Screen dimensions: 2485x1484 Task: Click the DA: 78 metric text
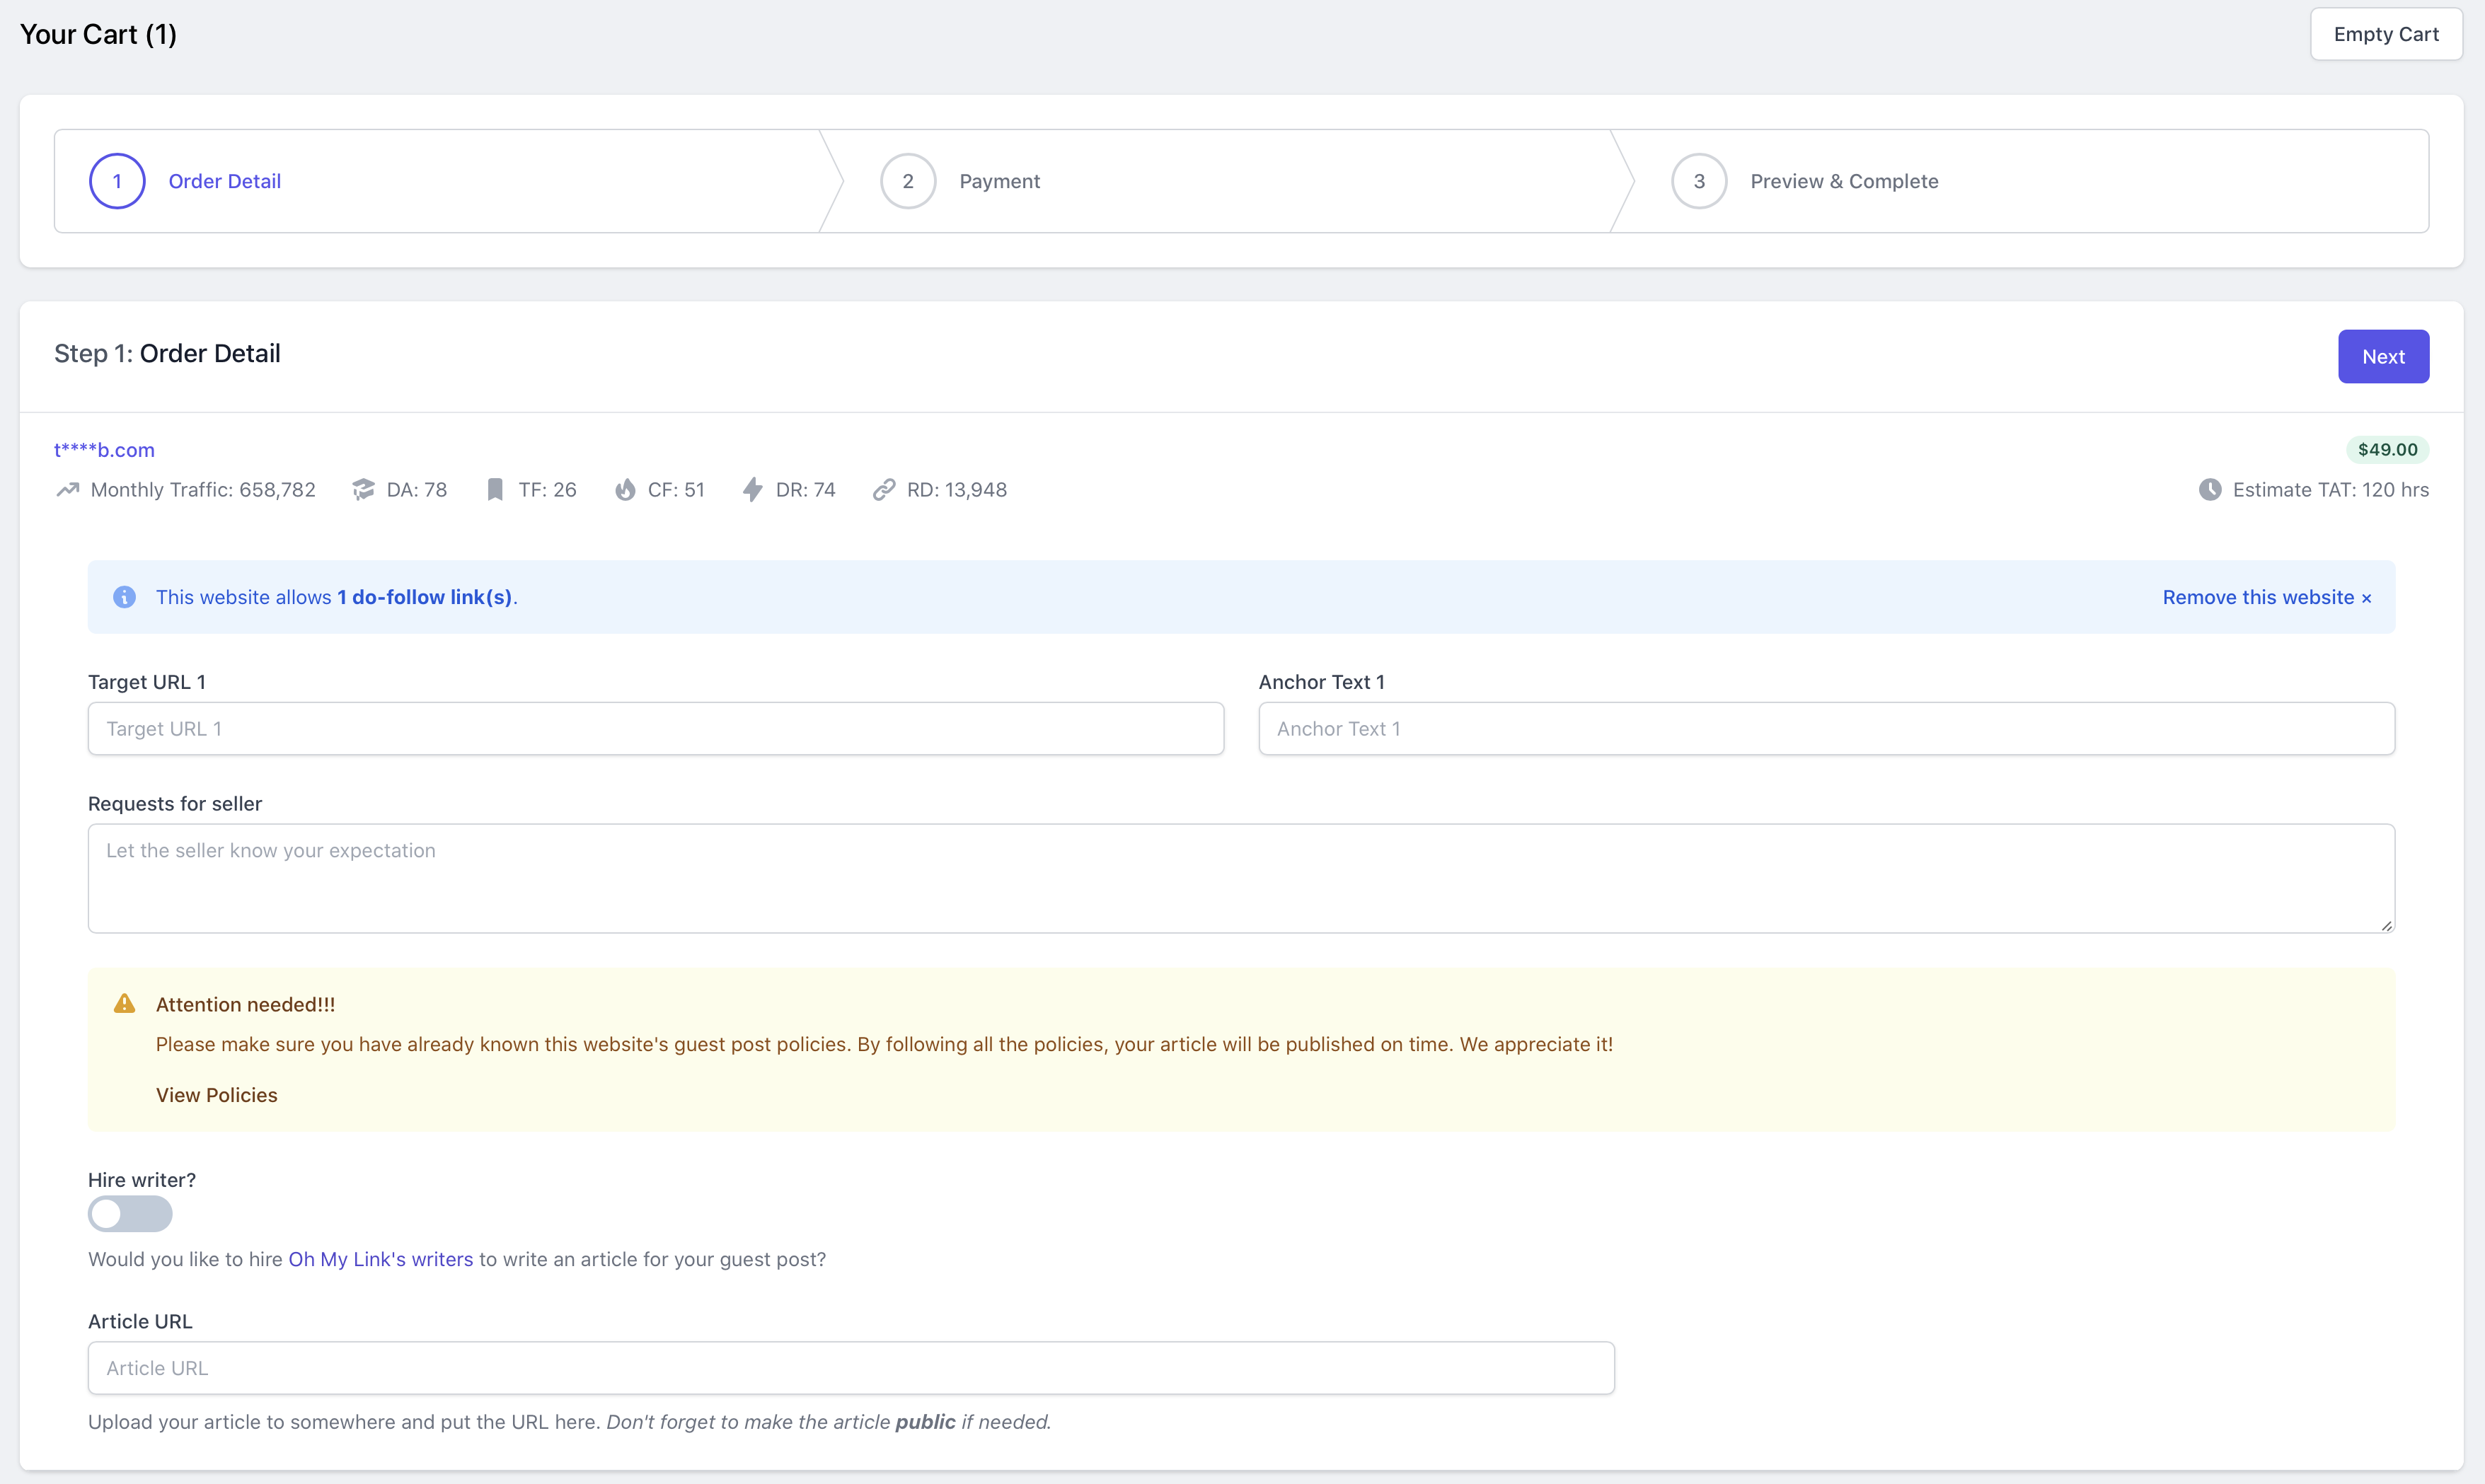417,490
